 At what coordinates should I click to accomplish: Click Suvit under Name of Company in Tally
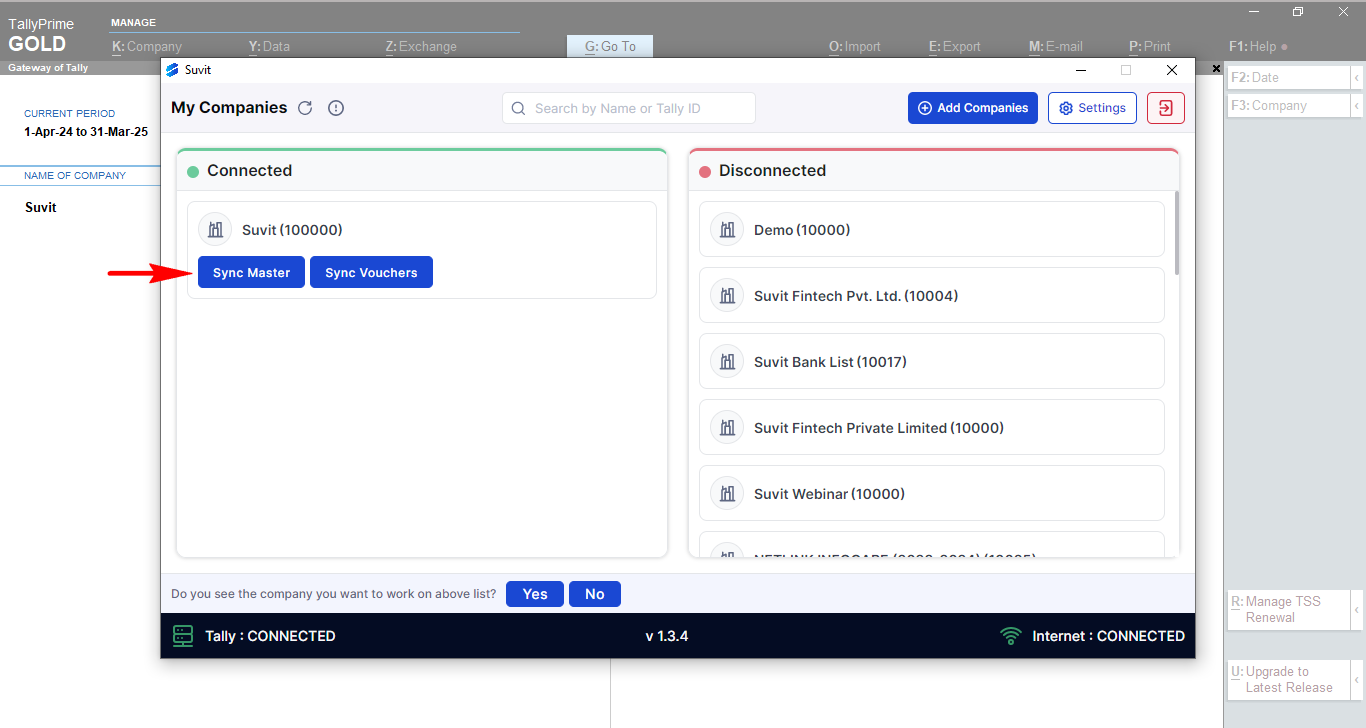coord(41,208)
